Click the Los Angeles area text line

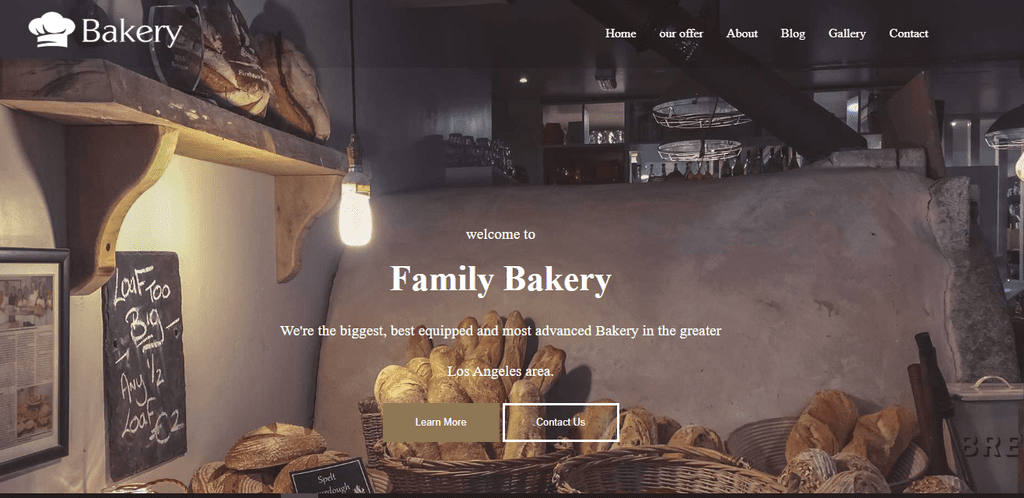501,371
